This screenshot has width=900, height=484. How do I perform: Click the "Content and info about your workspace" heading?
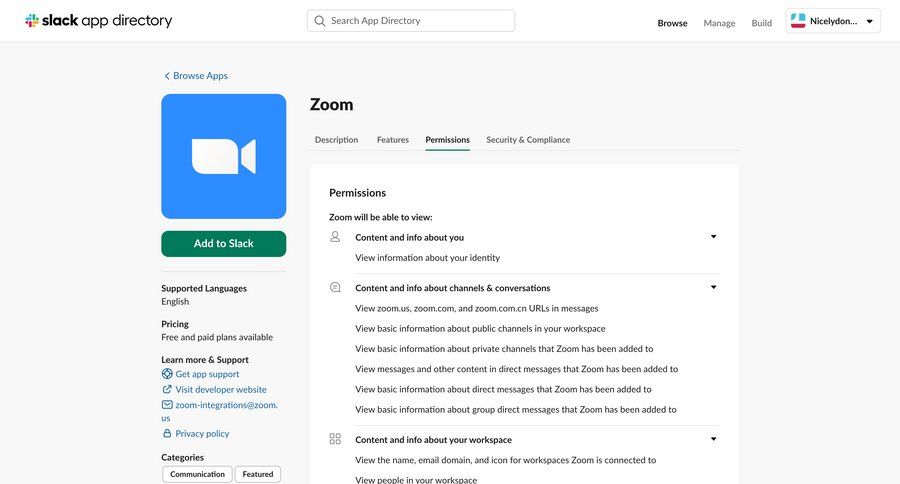pyautogui.click(x=433, y=440)
